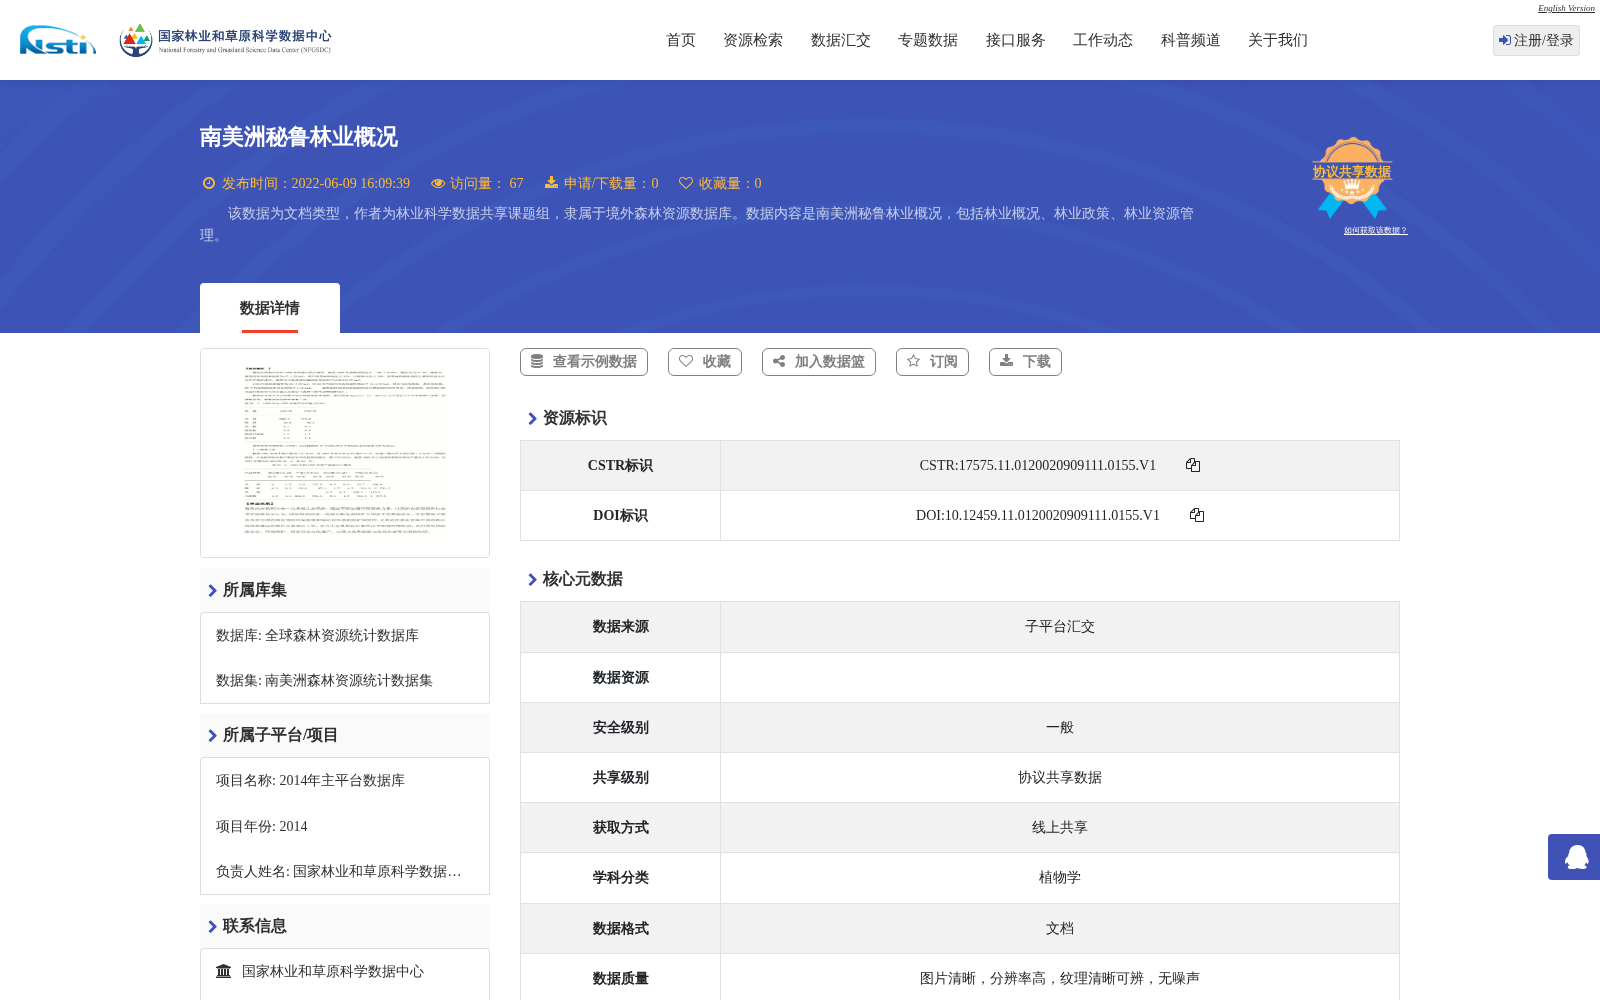Click the download icon beside 申请/下载量
1600x1000 pixels.
(551, 183)
